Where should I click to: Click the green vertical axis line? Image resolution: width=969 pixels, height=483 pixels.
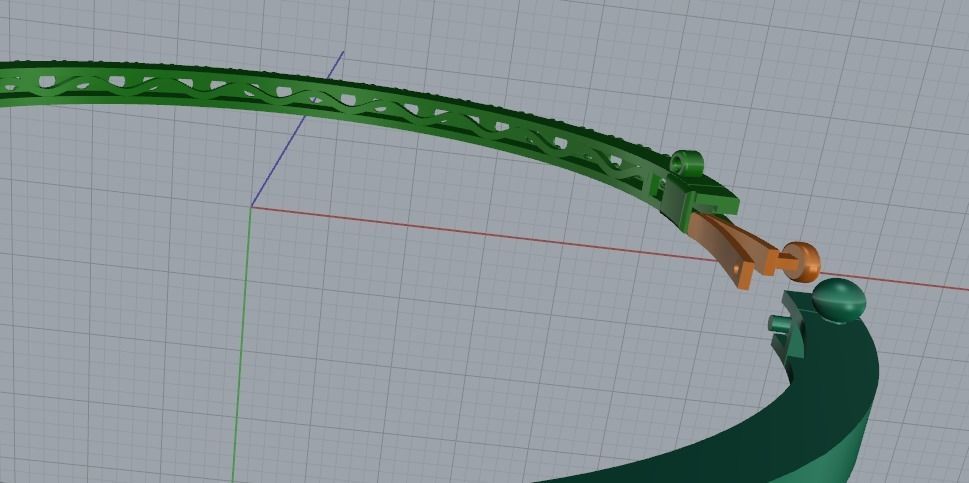[x=242, y=343]
